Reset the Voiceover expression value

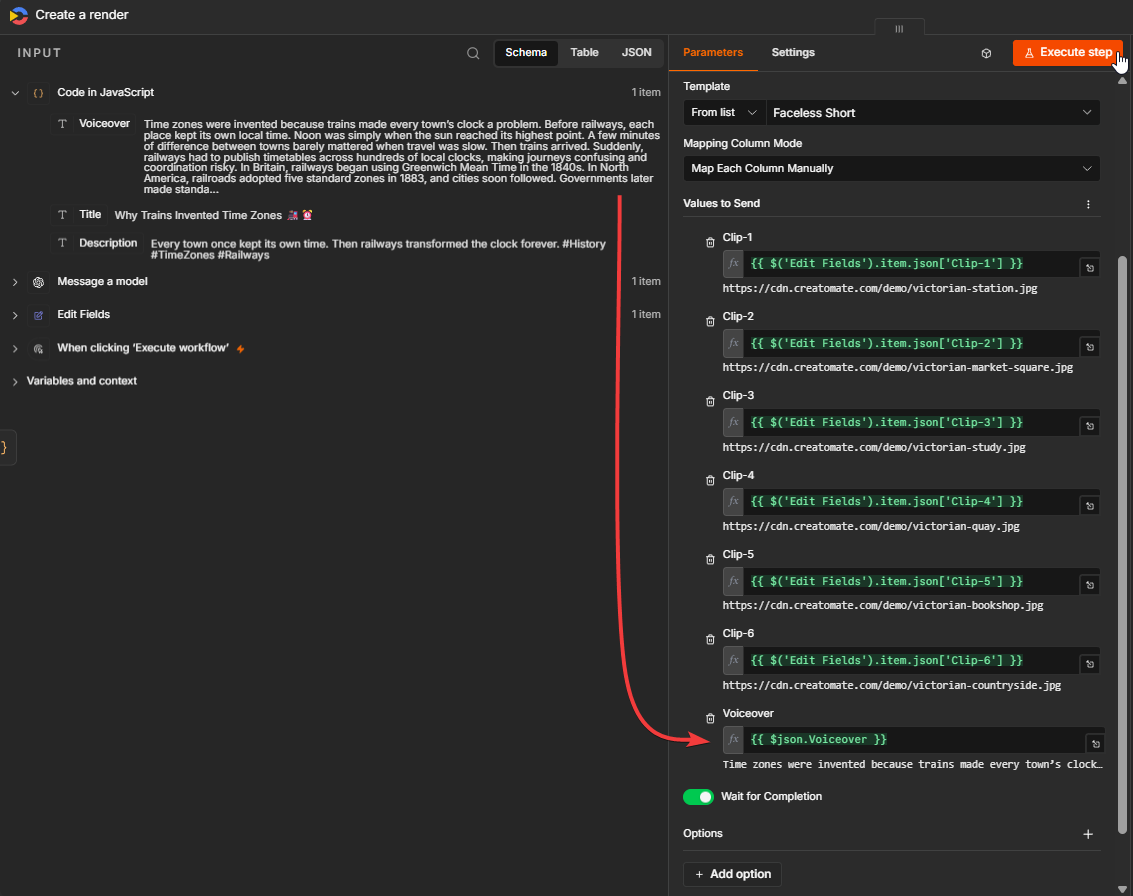[1095, 744]
